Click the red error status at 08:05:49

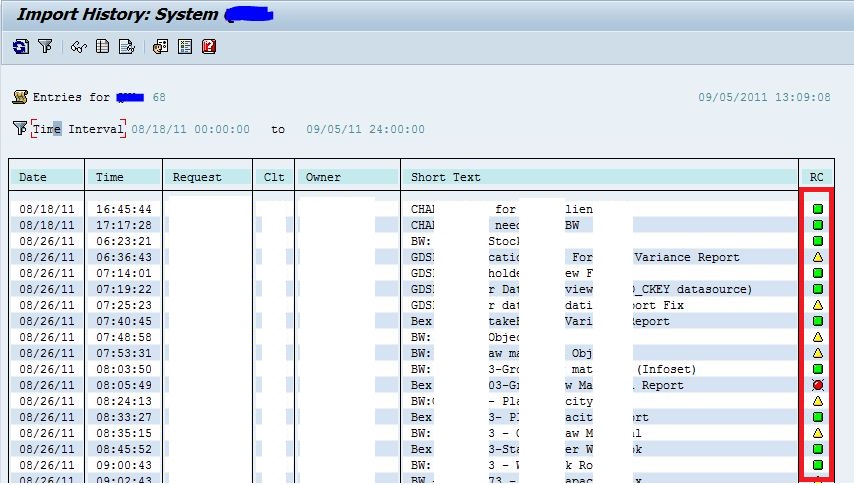pos(818,385)
